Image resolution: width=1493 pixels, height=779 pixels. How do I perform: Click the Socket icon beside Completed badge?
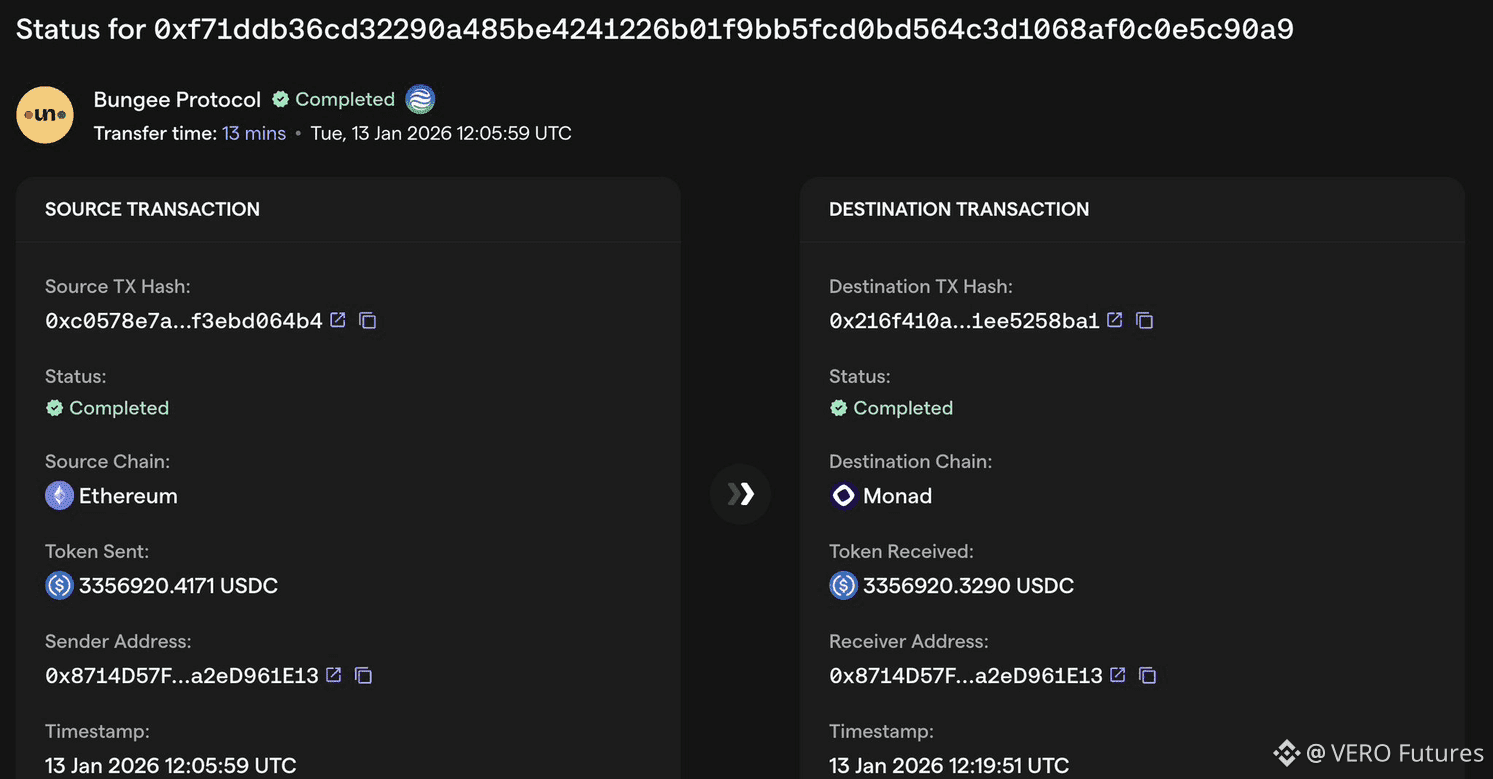point(420,98)
